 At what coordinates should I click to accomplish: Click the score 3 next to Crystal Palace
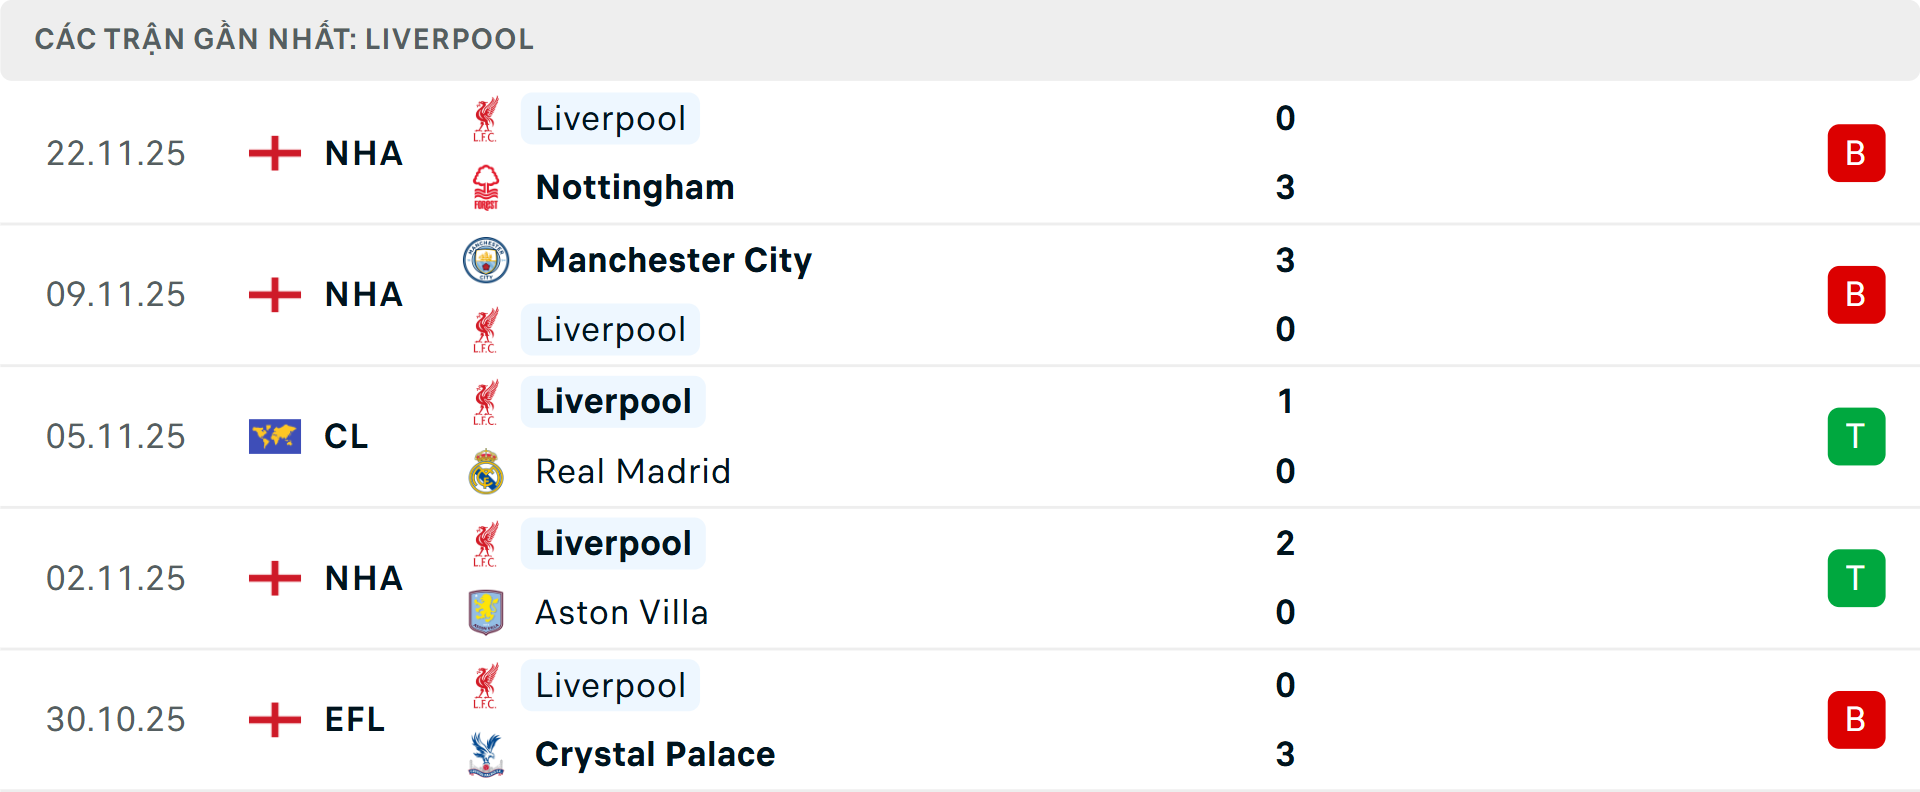coord(1286,755)
